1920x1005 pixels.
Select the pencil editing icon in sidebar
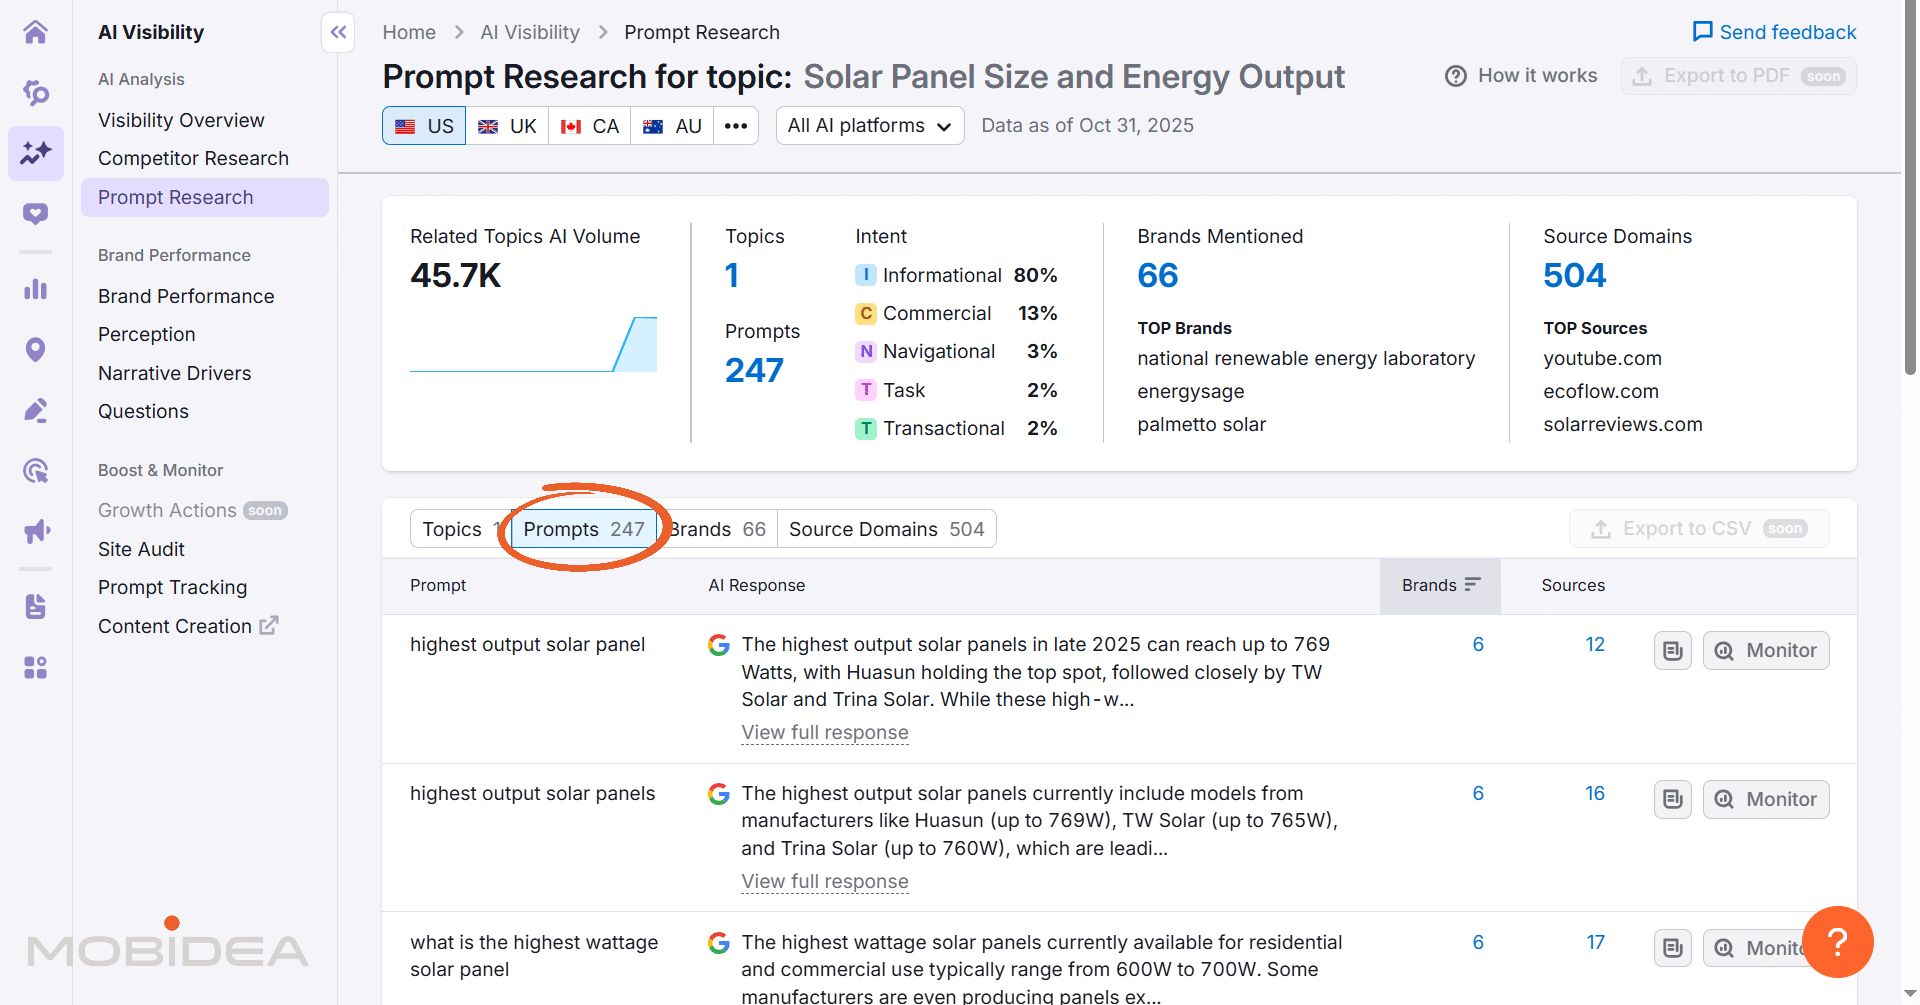coord(35,410)
